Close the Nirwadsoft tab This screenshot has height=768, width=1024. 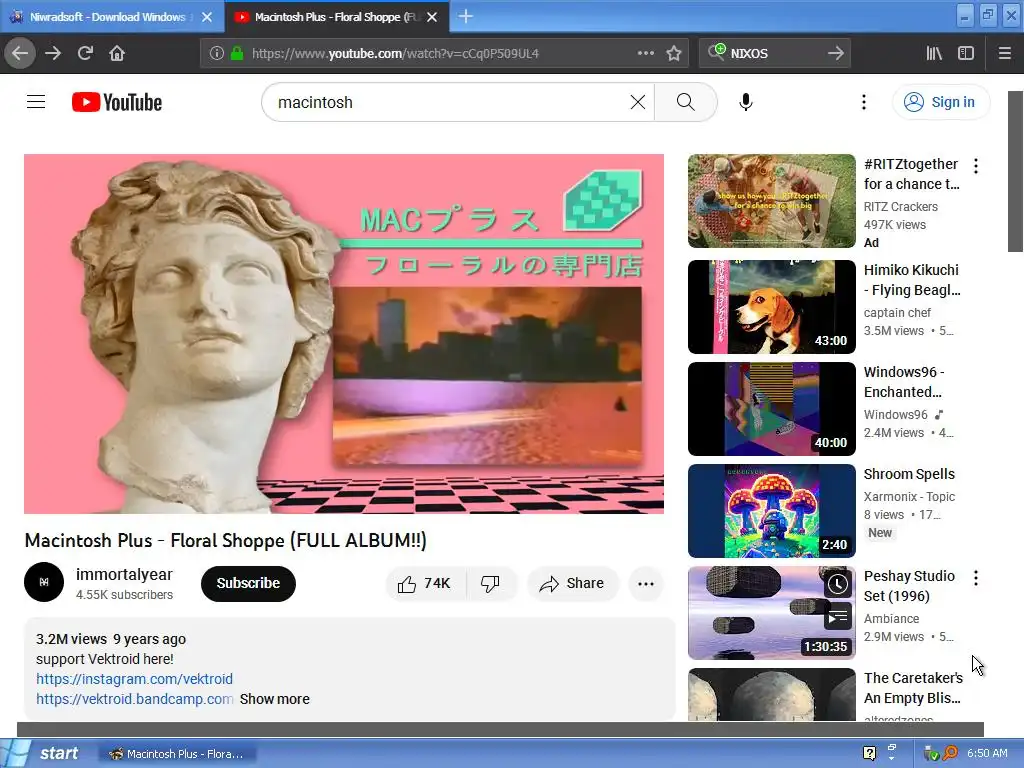click(x=207, y=17)
